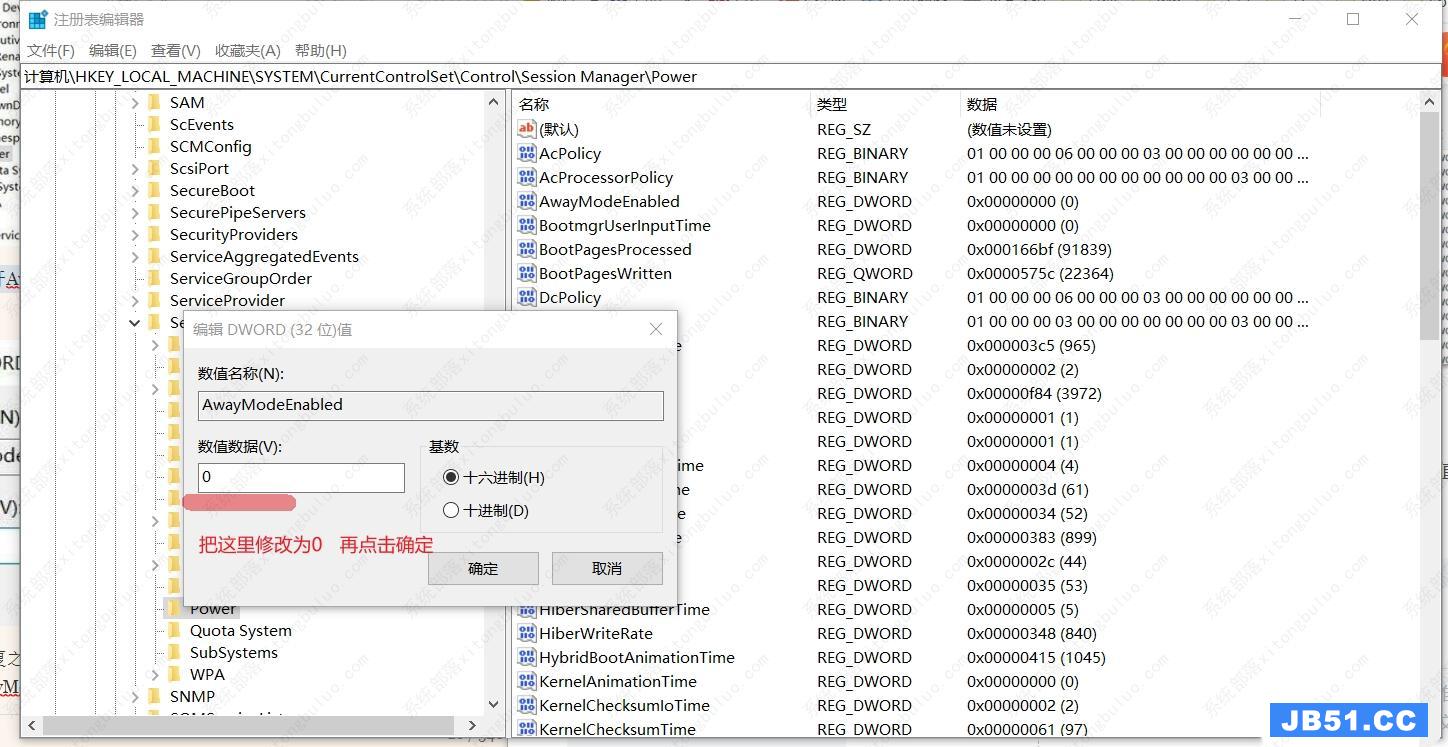Click the AwayModeEnabled DWORD value icon
Image resolution: width=1448 pixels, height=747 pixels.
pos(527,201)
